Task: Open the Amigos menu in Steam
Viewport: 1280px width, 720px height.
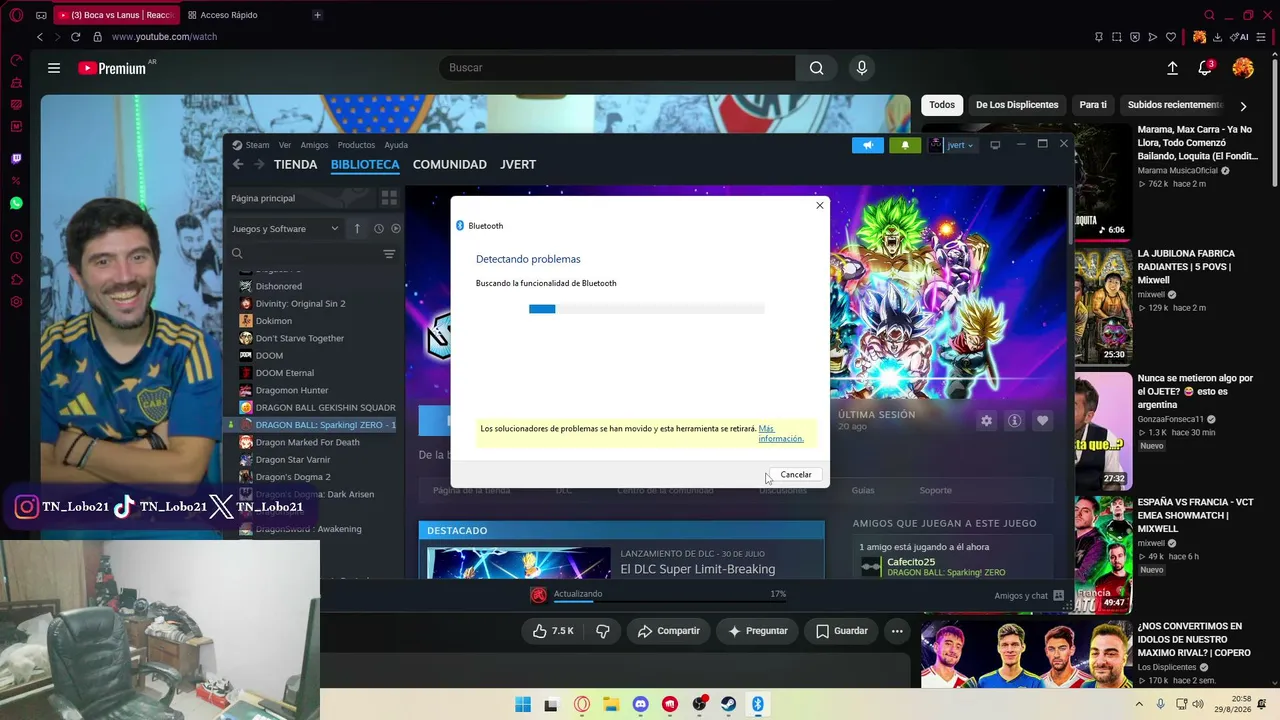Action: pos(314,145)
